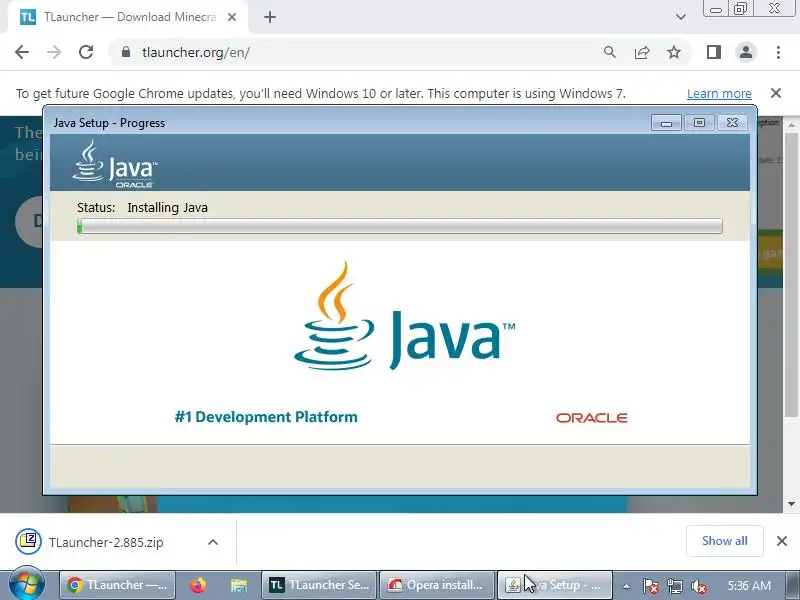This screenshot has height=600, width=800.
Task: Follow the Learn more link
Action: [x=719, y=94]
